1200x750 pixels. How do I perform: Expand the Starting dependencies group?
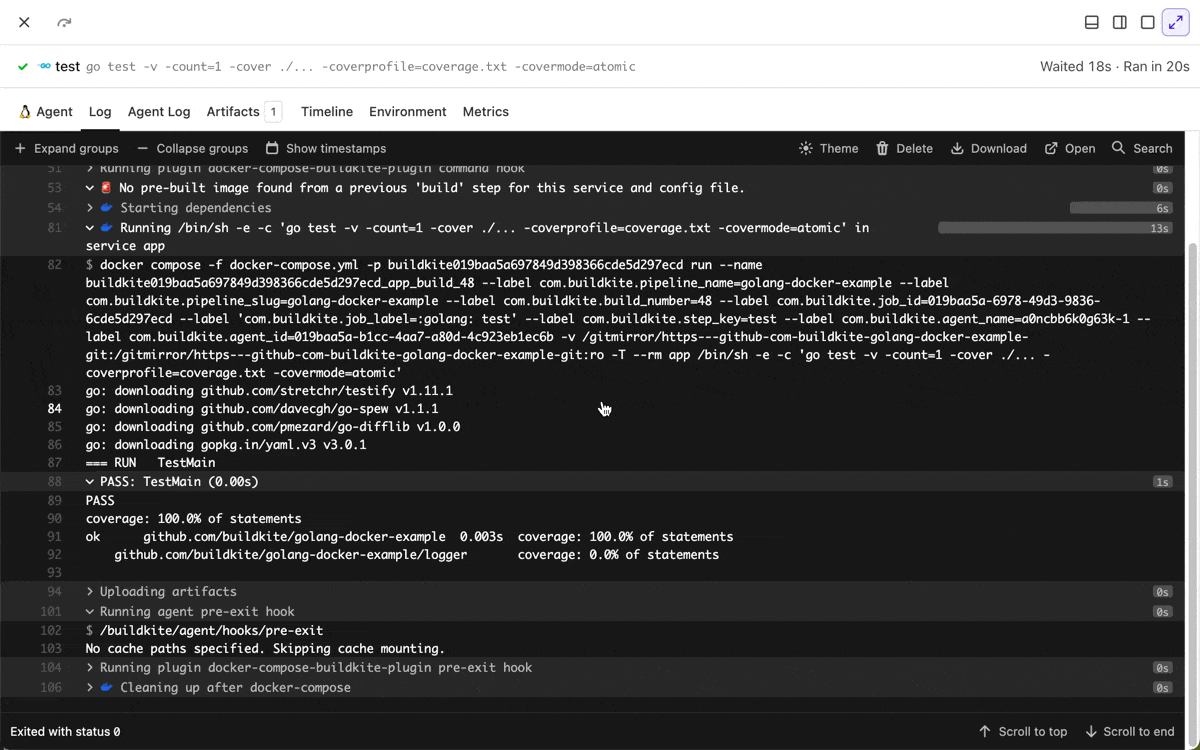pyautogui.click(x=90, y=207)
